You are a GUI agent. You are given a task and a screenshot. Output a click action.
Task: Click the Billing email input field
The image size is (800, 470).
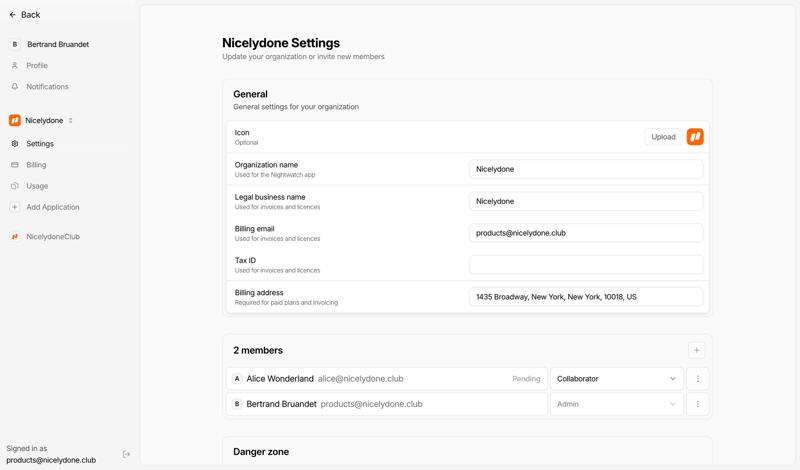[586, 233]
